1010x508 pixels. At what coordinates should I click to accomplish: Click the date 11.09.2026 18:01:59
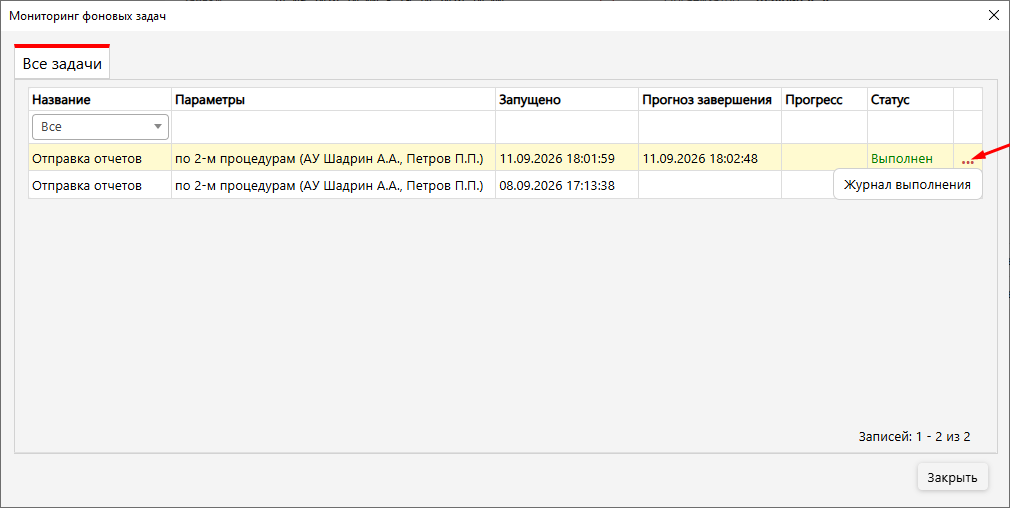click(x=557, y=158)
